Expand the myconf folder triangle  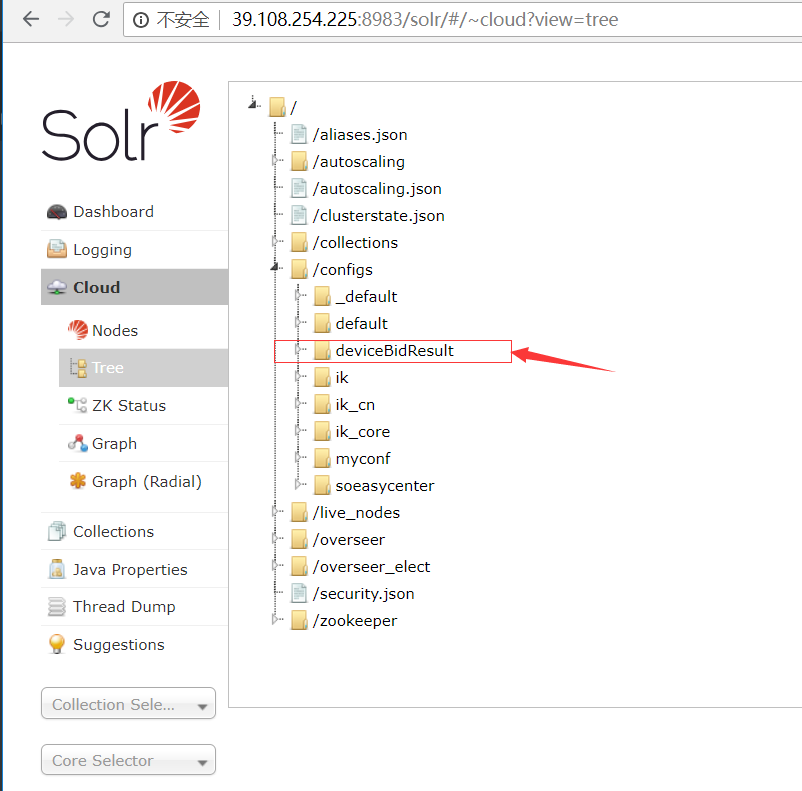click(x=299, y=458)
